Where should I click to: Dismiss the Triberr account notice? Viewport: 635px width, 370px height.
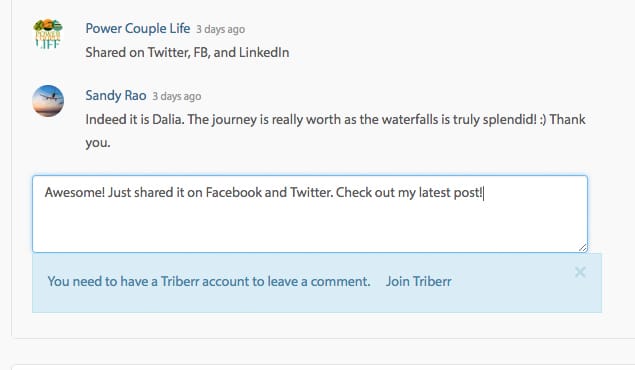(x=580, y=272)
